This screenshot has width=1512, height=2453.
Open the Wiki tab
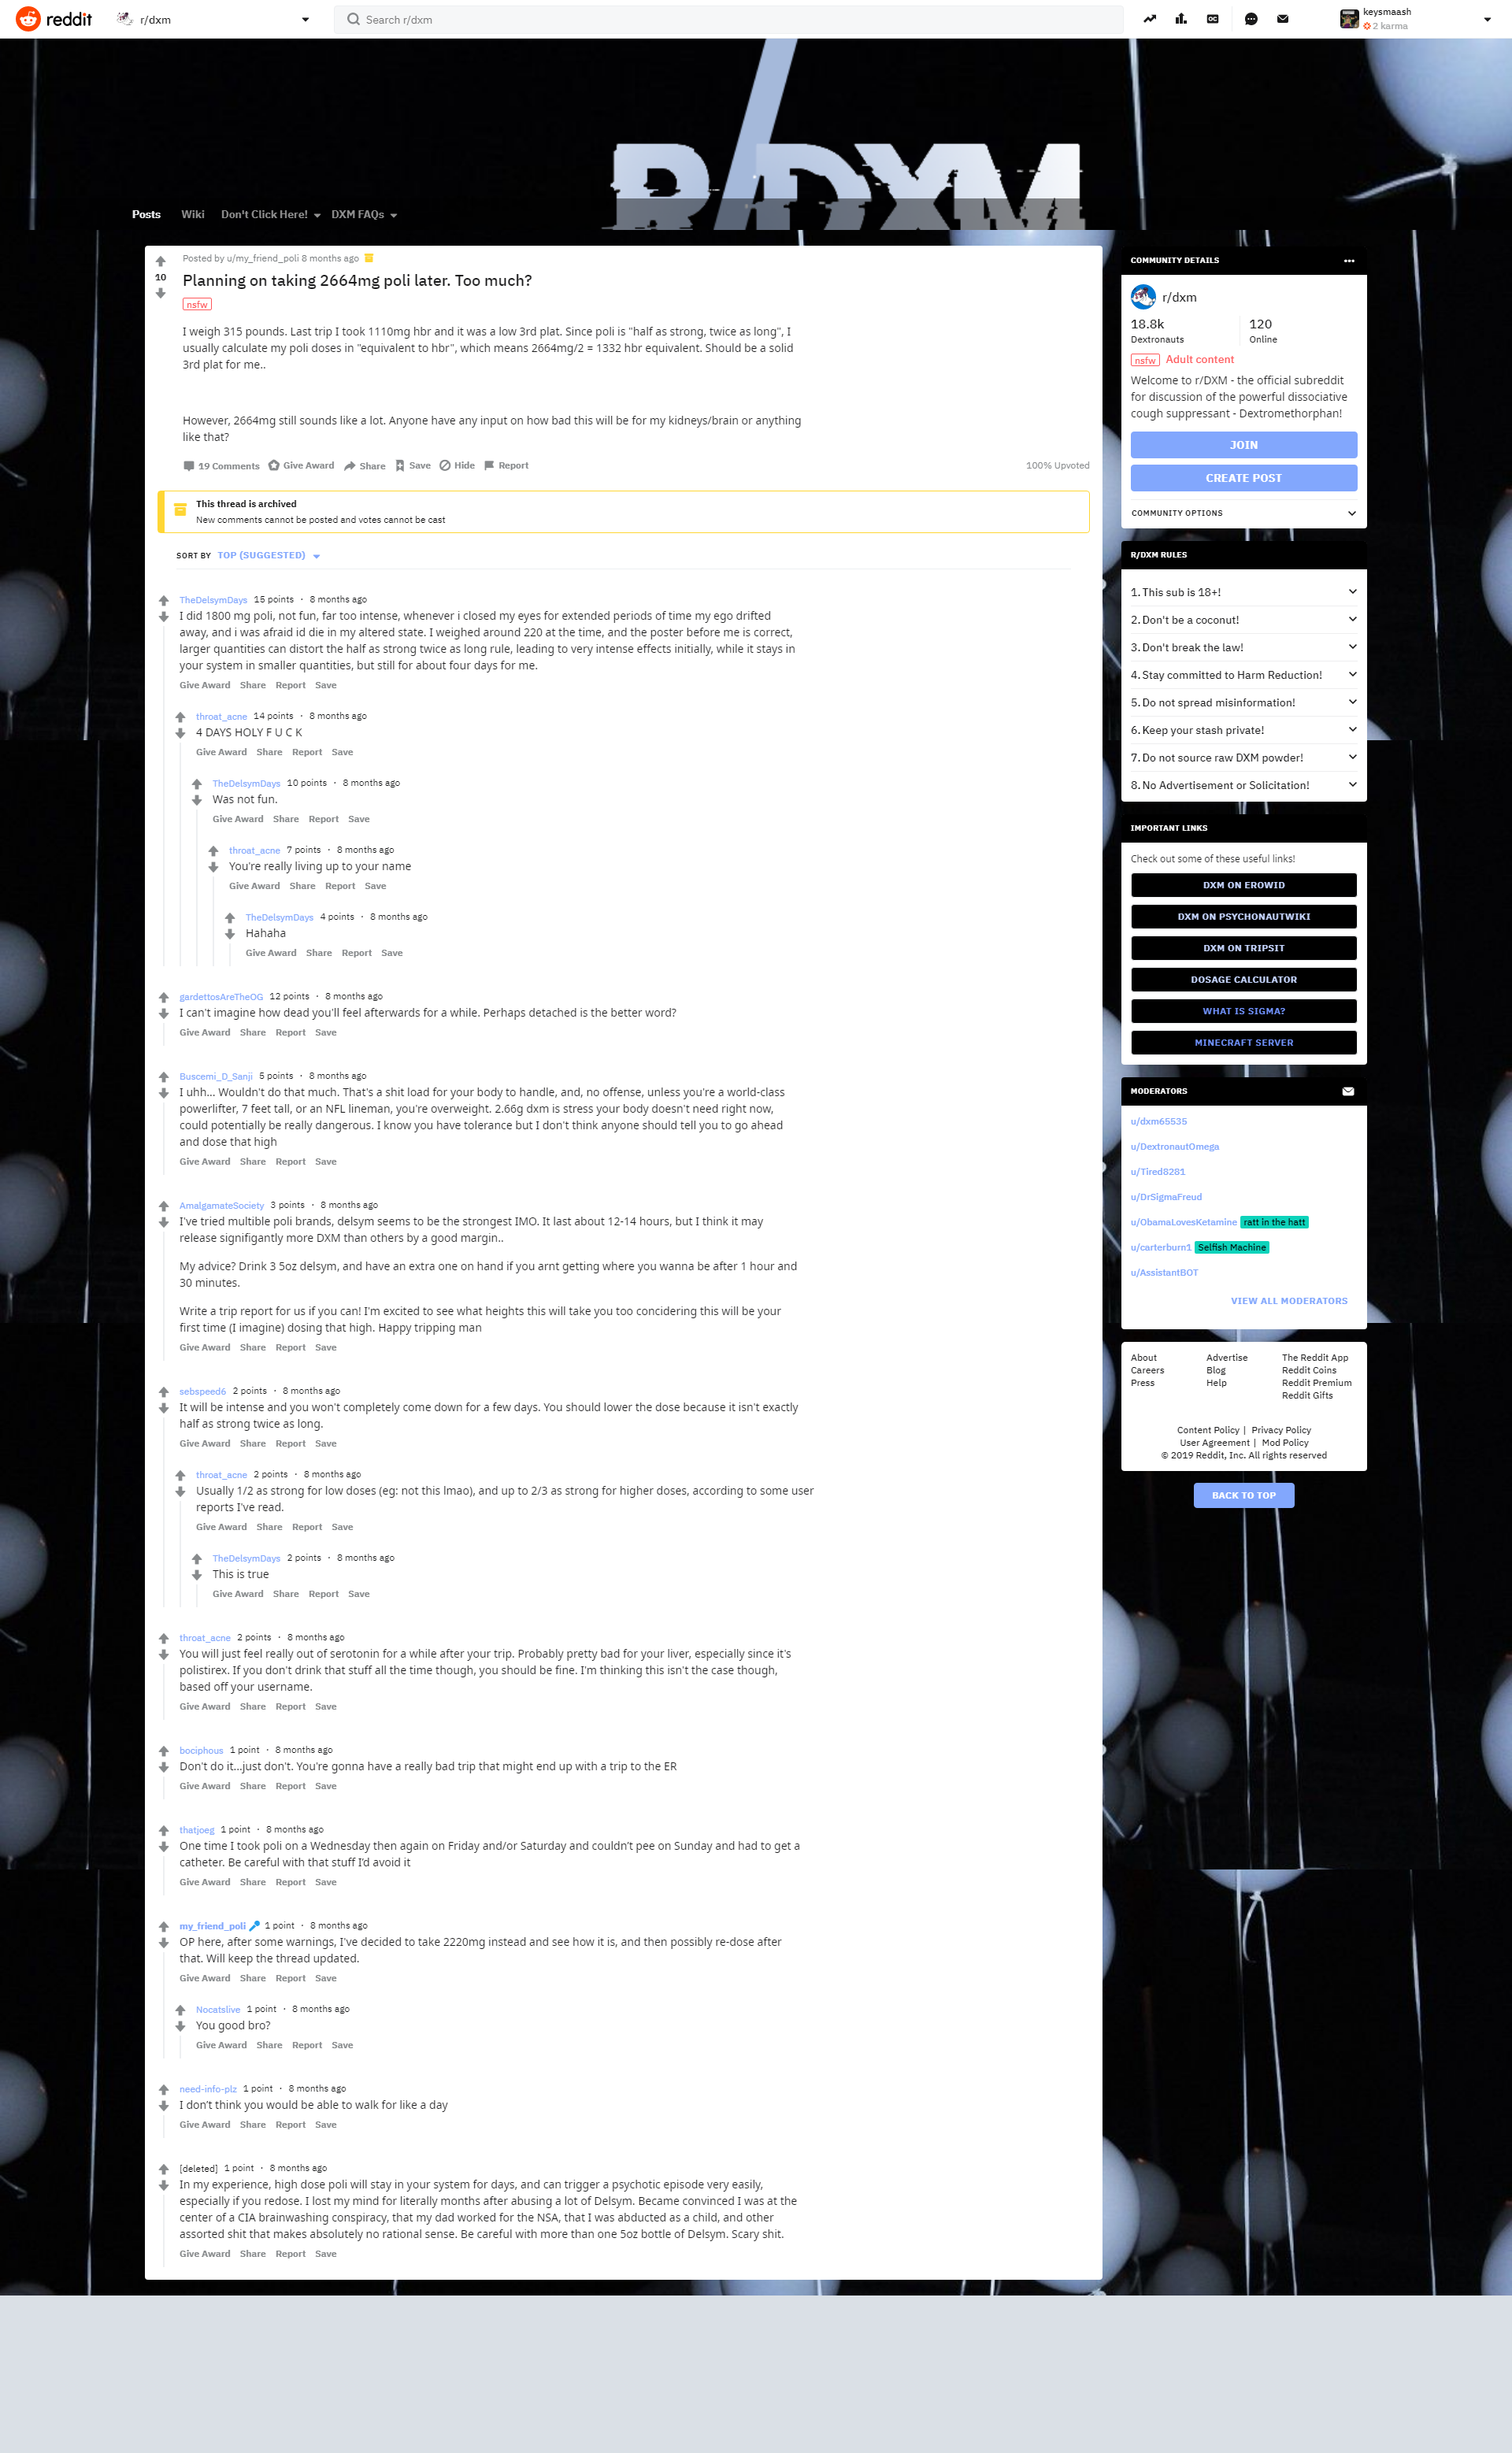pyautogui.click(x=193, y=214)
